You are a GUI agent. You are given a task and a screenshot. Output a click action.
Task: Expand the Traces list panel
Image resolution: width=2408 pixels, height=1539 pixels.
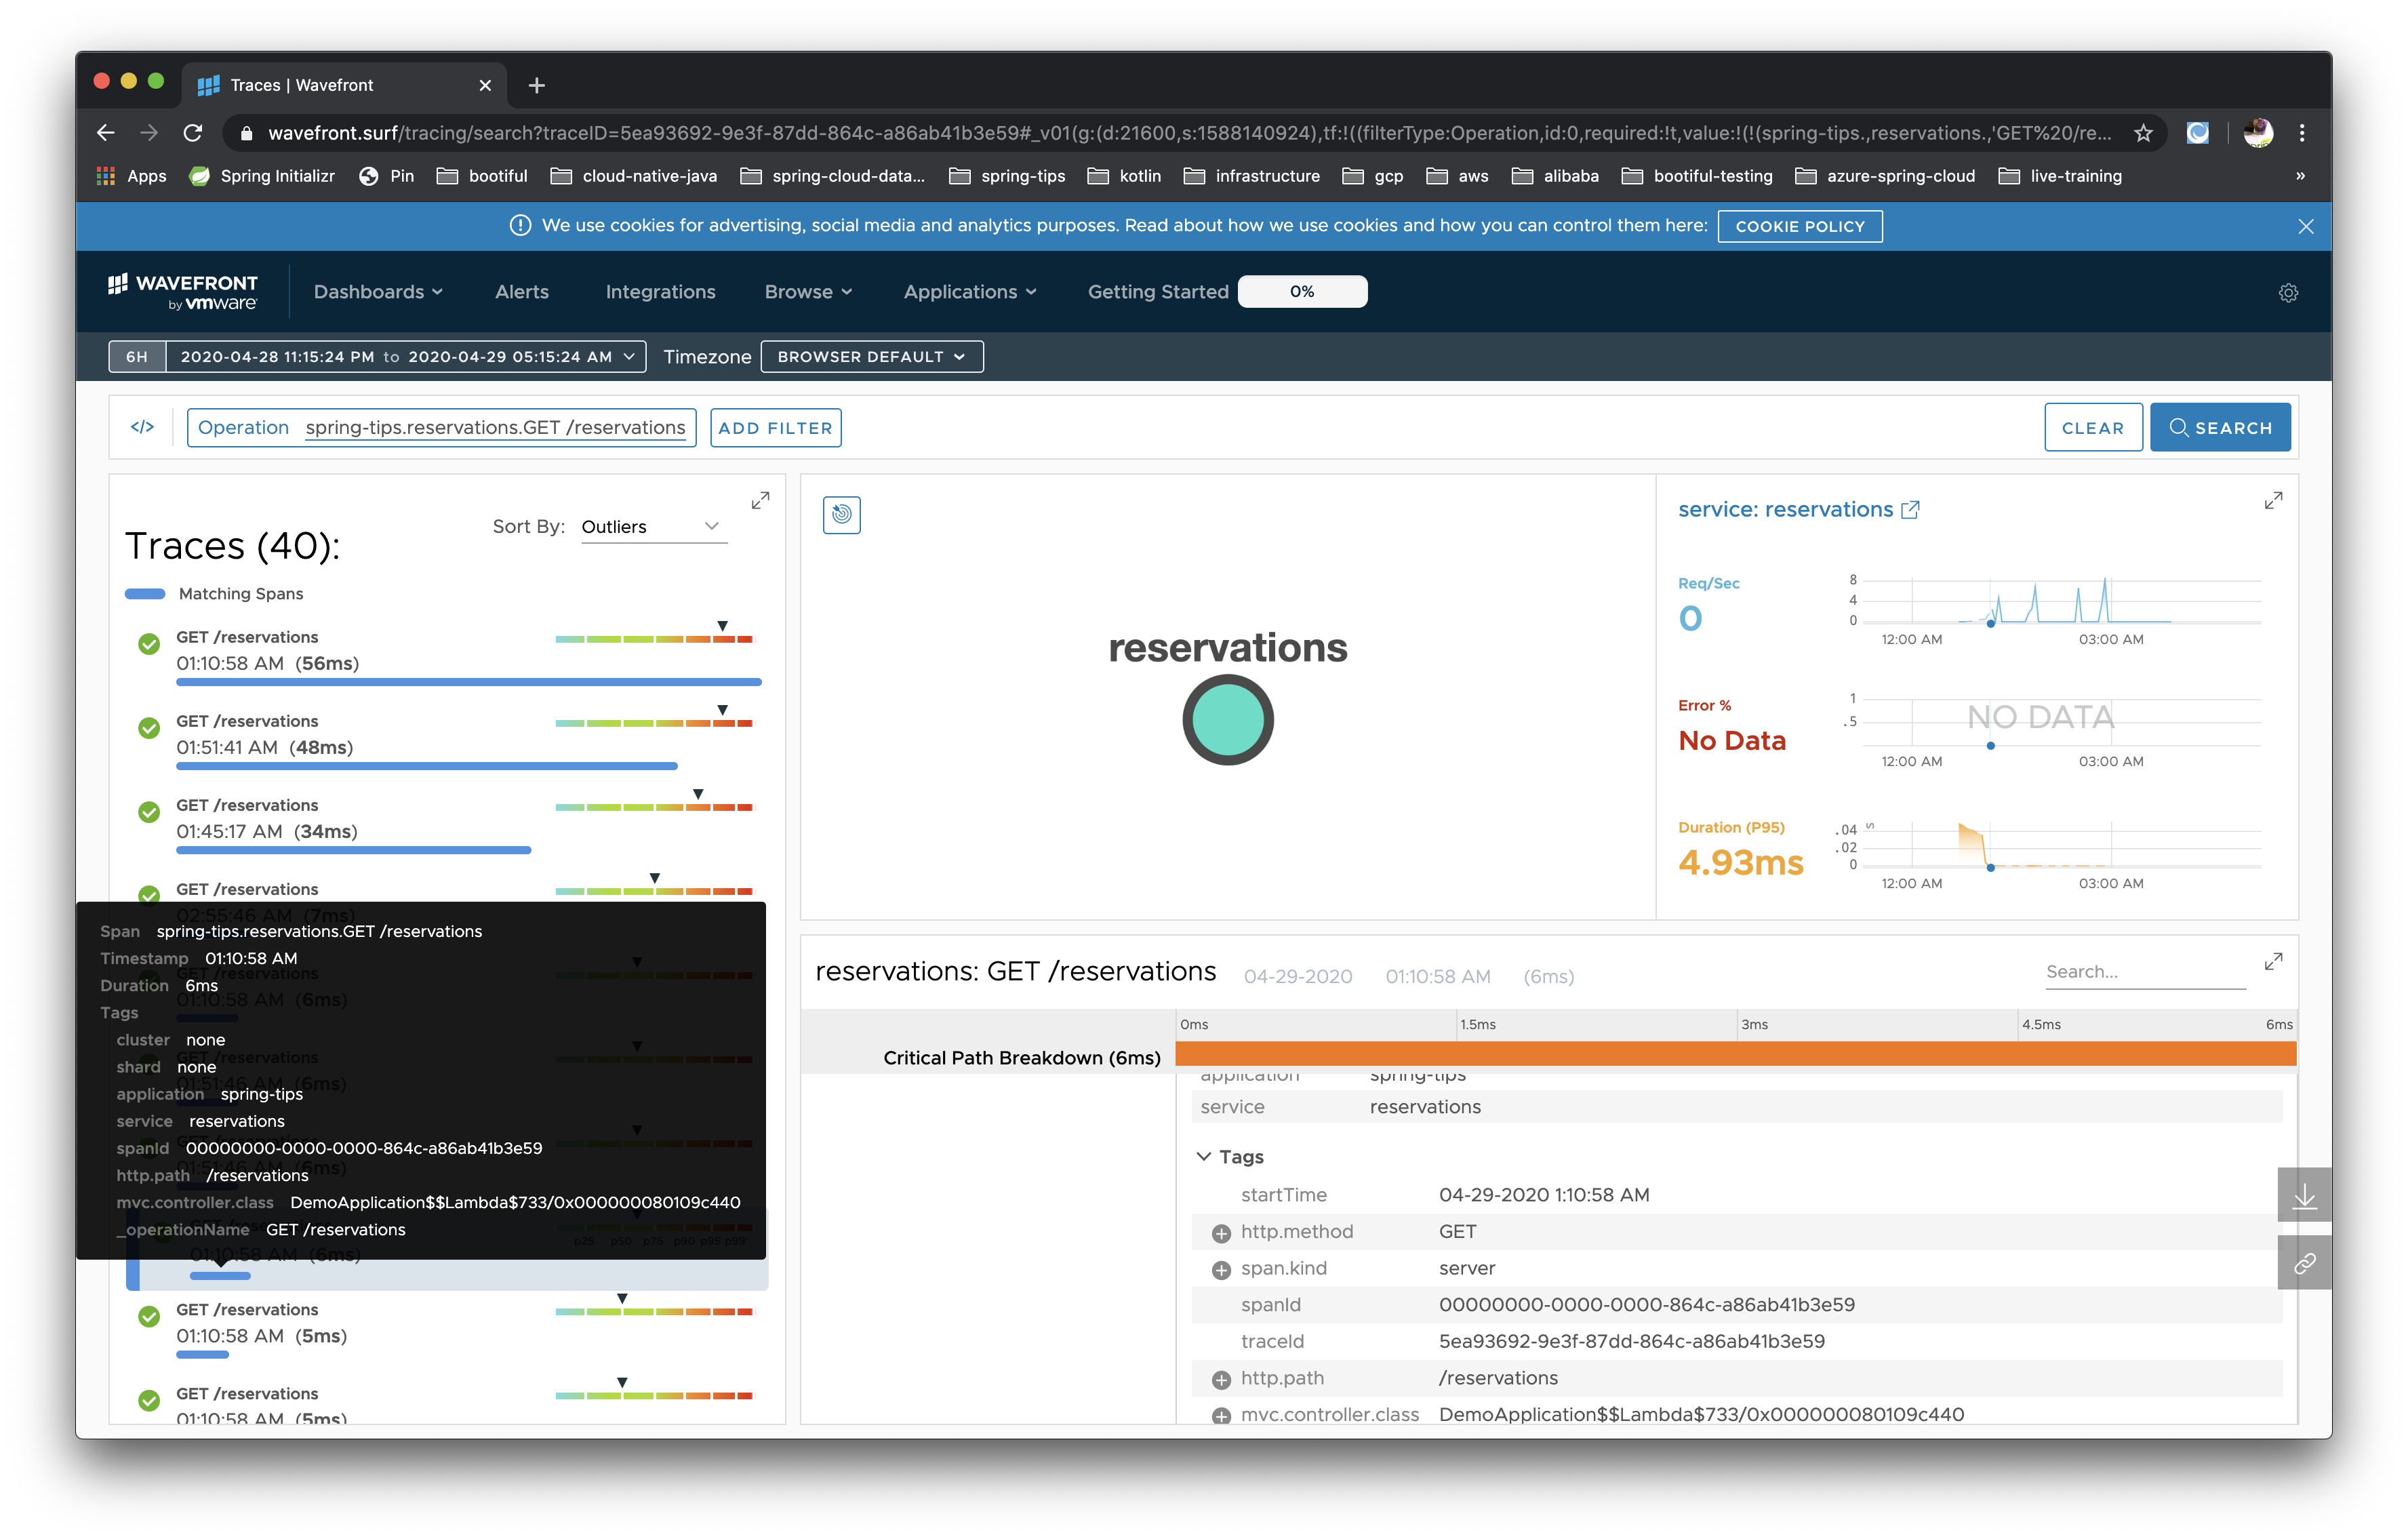(760, 500)
